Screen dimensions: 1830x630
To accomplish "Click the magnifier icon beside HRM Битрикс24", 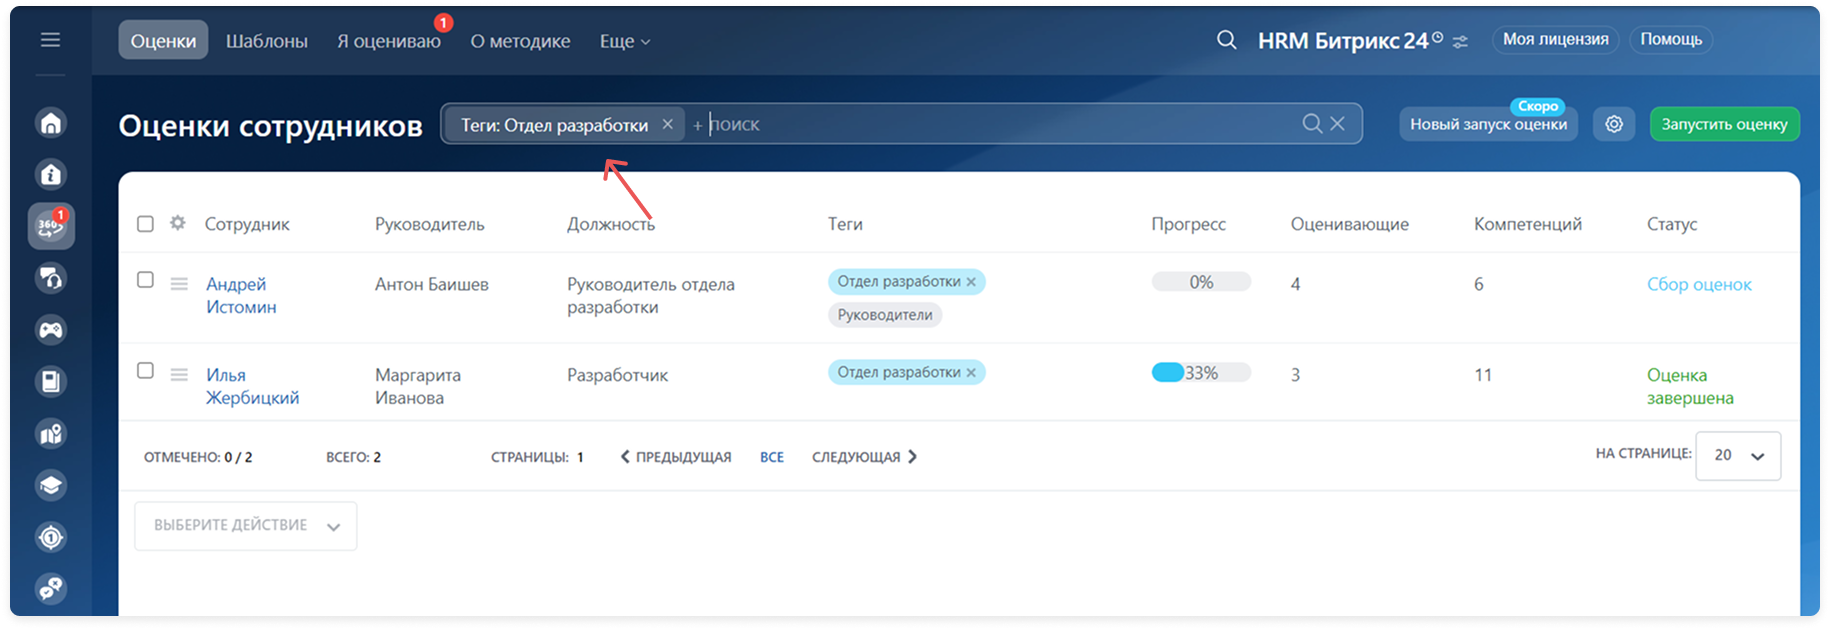I will coord(1226,40).
